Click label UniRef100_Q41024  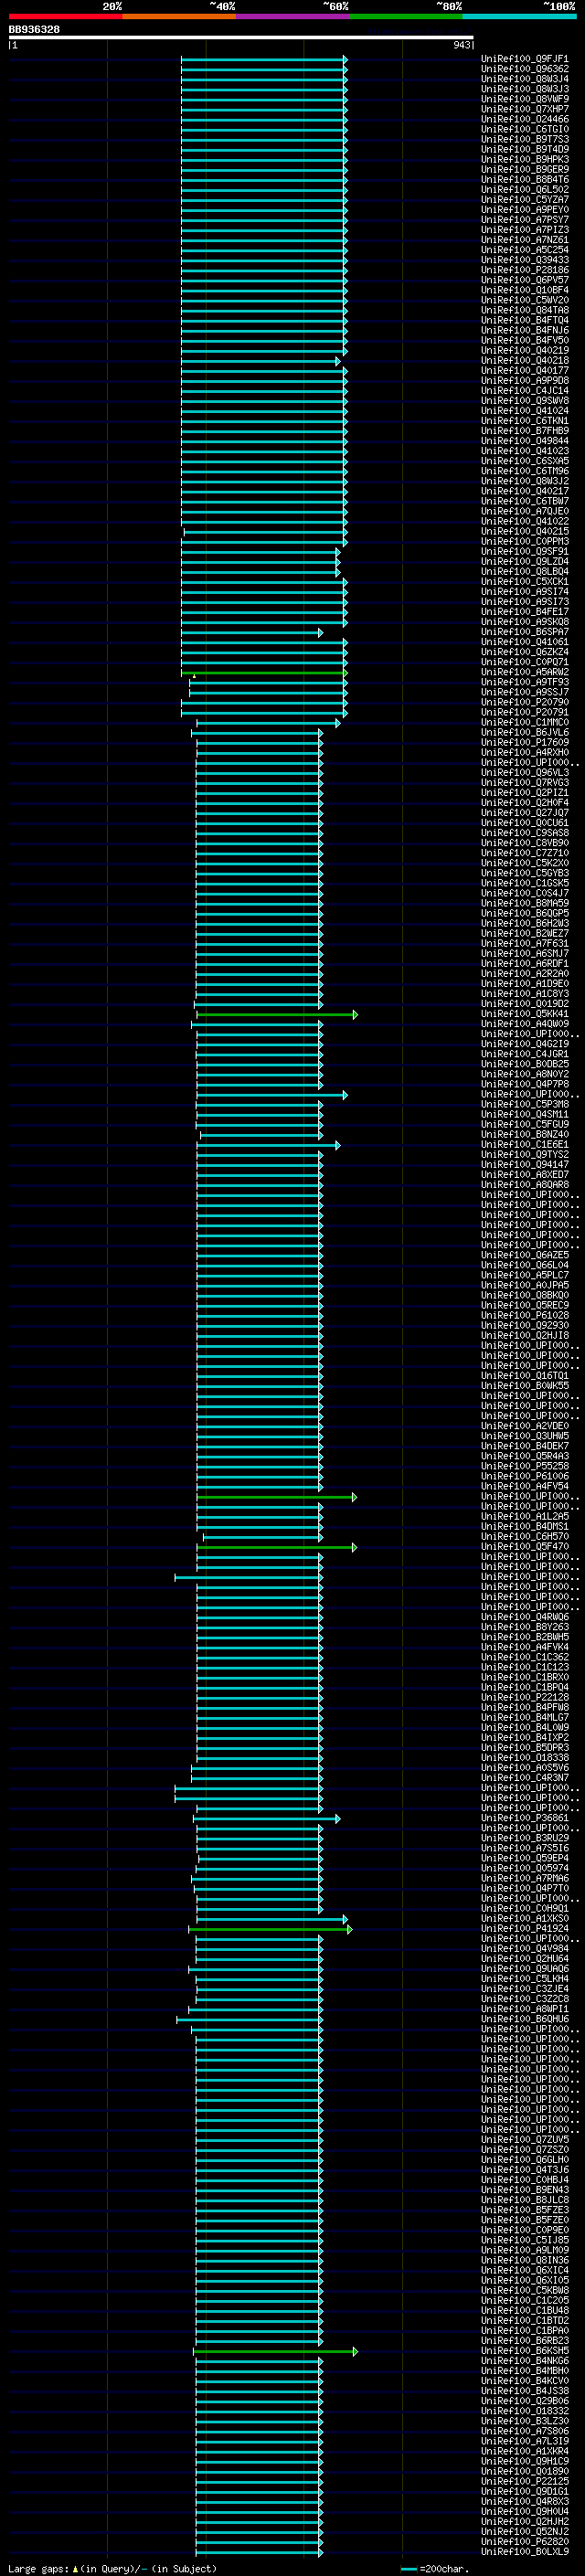[x=525, y=410]
